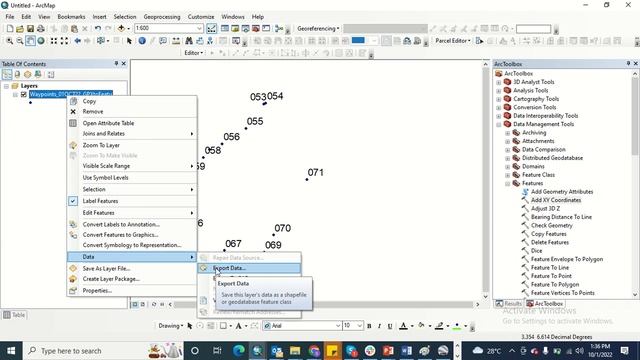This screenshot has width=640, height=360.
Task: Choose the Select Elements arrow tool
Action: pyautogui.click(x=129, y=41)
